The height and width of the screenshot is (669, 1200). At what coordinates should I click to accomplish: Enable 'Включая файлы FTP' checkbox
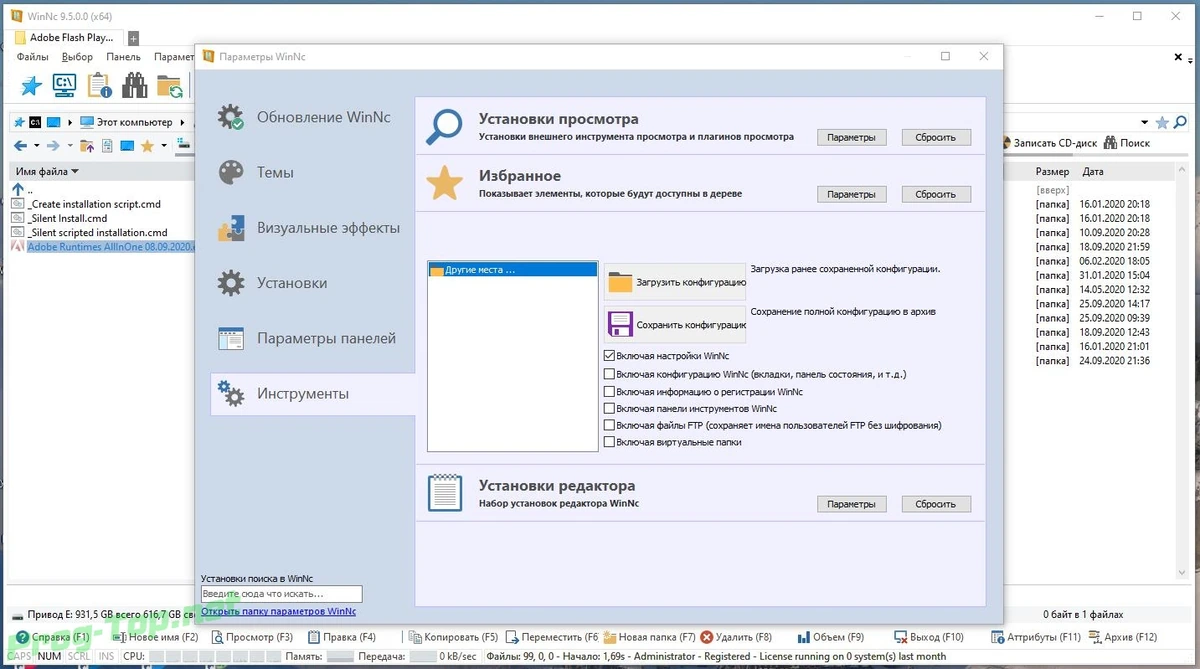click(609, 425)
